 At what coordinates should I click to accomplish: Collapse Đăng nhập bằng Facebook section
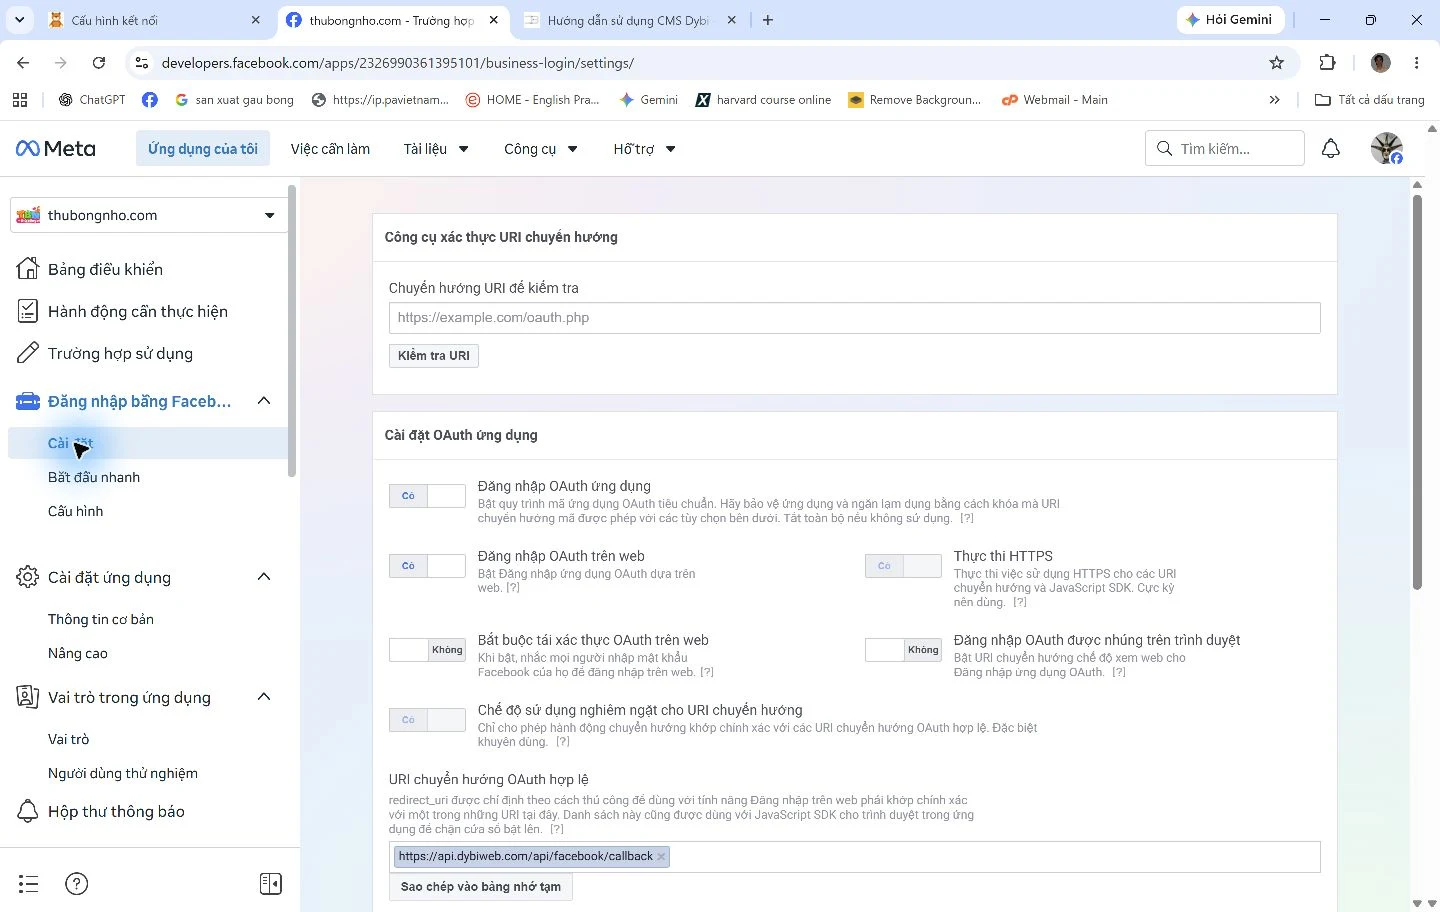point(264,401)
